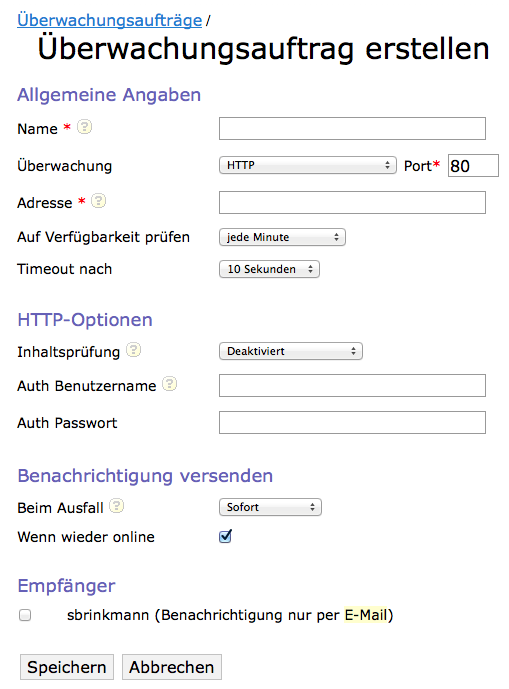509x689 pixels.
Task: Click help icon next to Auth Benutzername
Action: (170, 384)
